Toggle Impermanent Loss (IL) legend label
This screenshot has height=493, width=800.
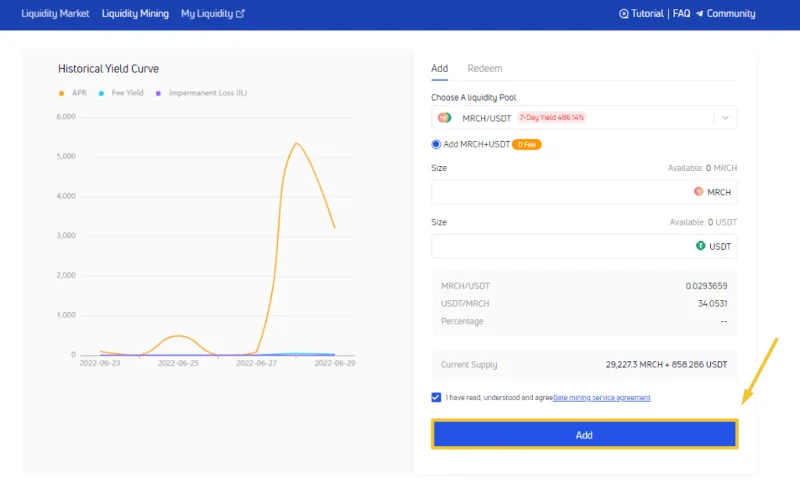[208, 93]
